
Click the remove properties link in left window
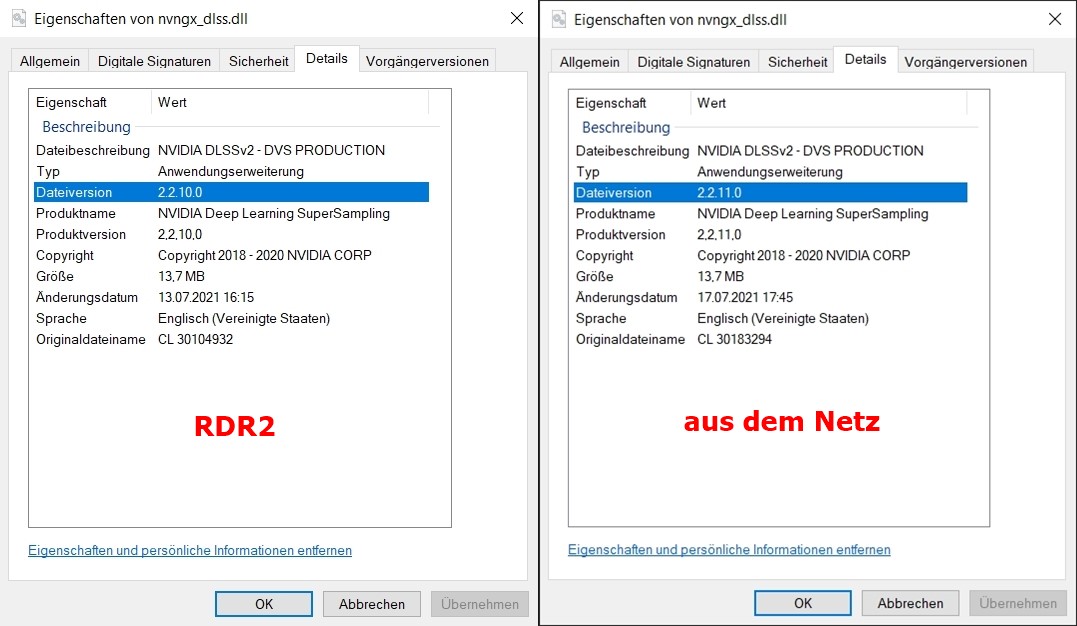coord(190,550)
